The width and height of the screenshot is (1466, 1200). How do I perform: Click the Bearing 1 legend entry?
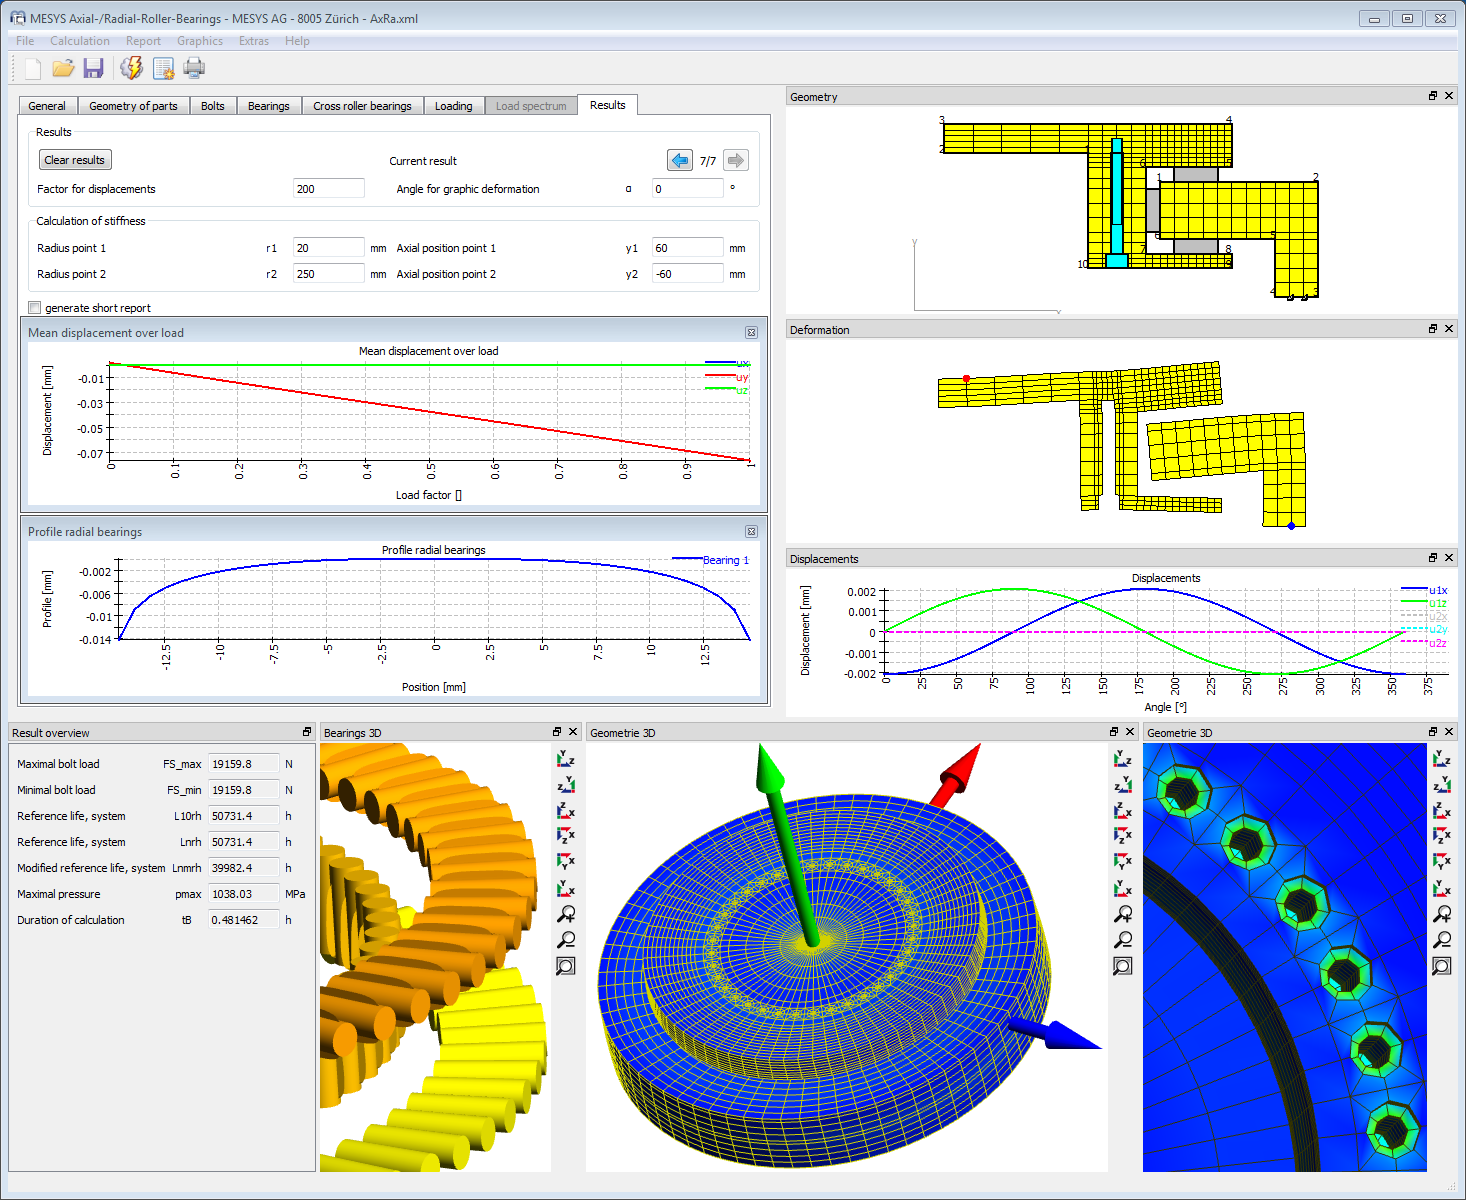pyautogui.click(x=711, y=560)
